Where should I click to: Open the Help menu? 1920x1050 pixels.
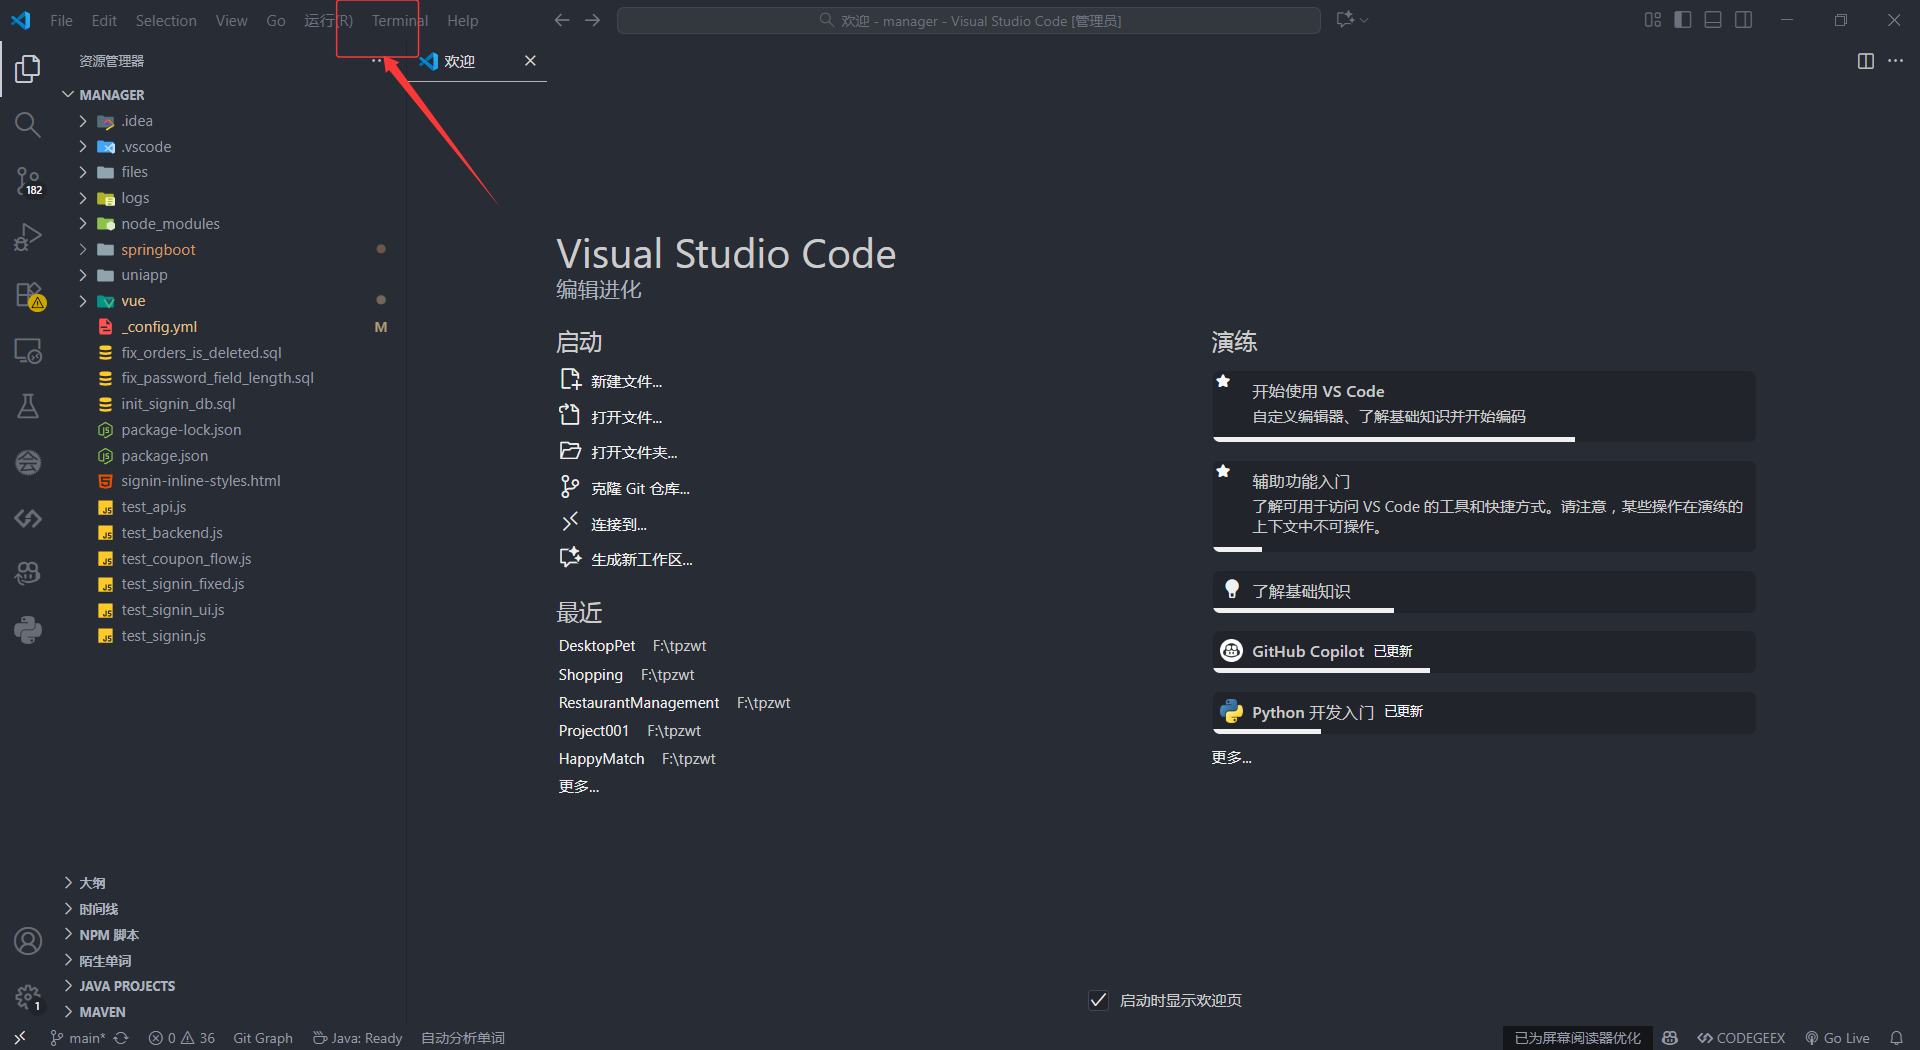tap(462, 20)
